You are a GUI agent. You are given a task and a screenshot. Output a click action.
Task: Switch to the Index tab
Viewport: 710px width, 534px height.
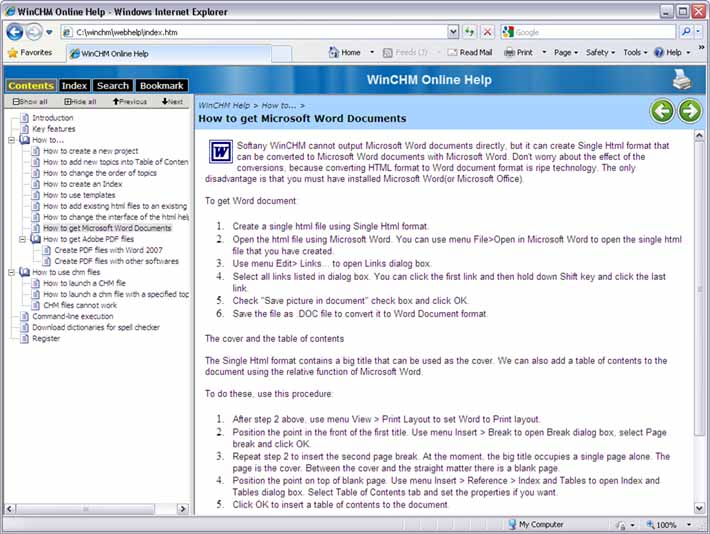[74, 86]
